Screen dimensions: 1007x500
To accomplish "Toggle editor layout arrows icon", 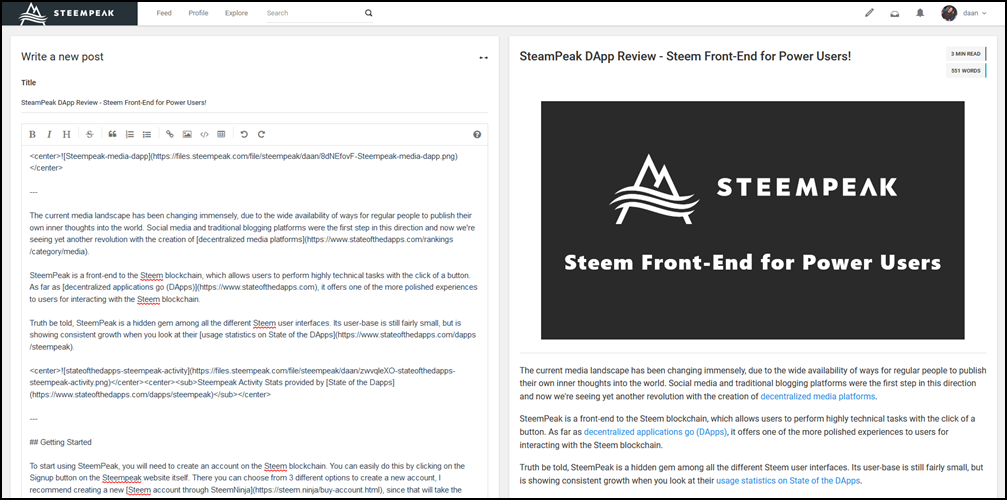I will (x=484, y=58).
